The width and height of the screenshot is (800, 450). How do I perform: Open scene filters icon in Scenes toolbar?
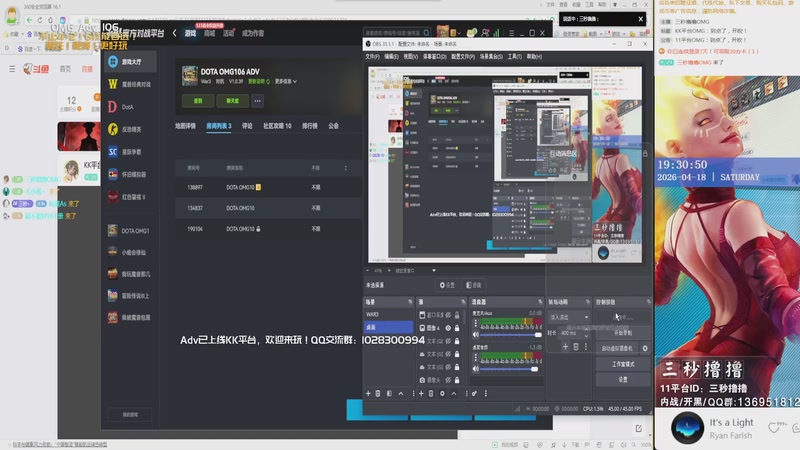pos(389,393)
